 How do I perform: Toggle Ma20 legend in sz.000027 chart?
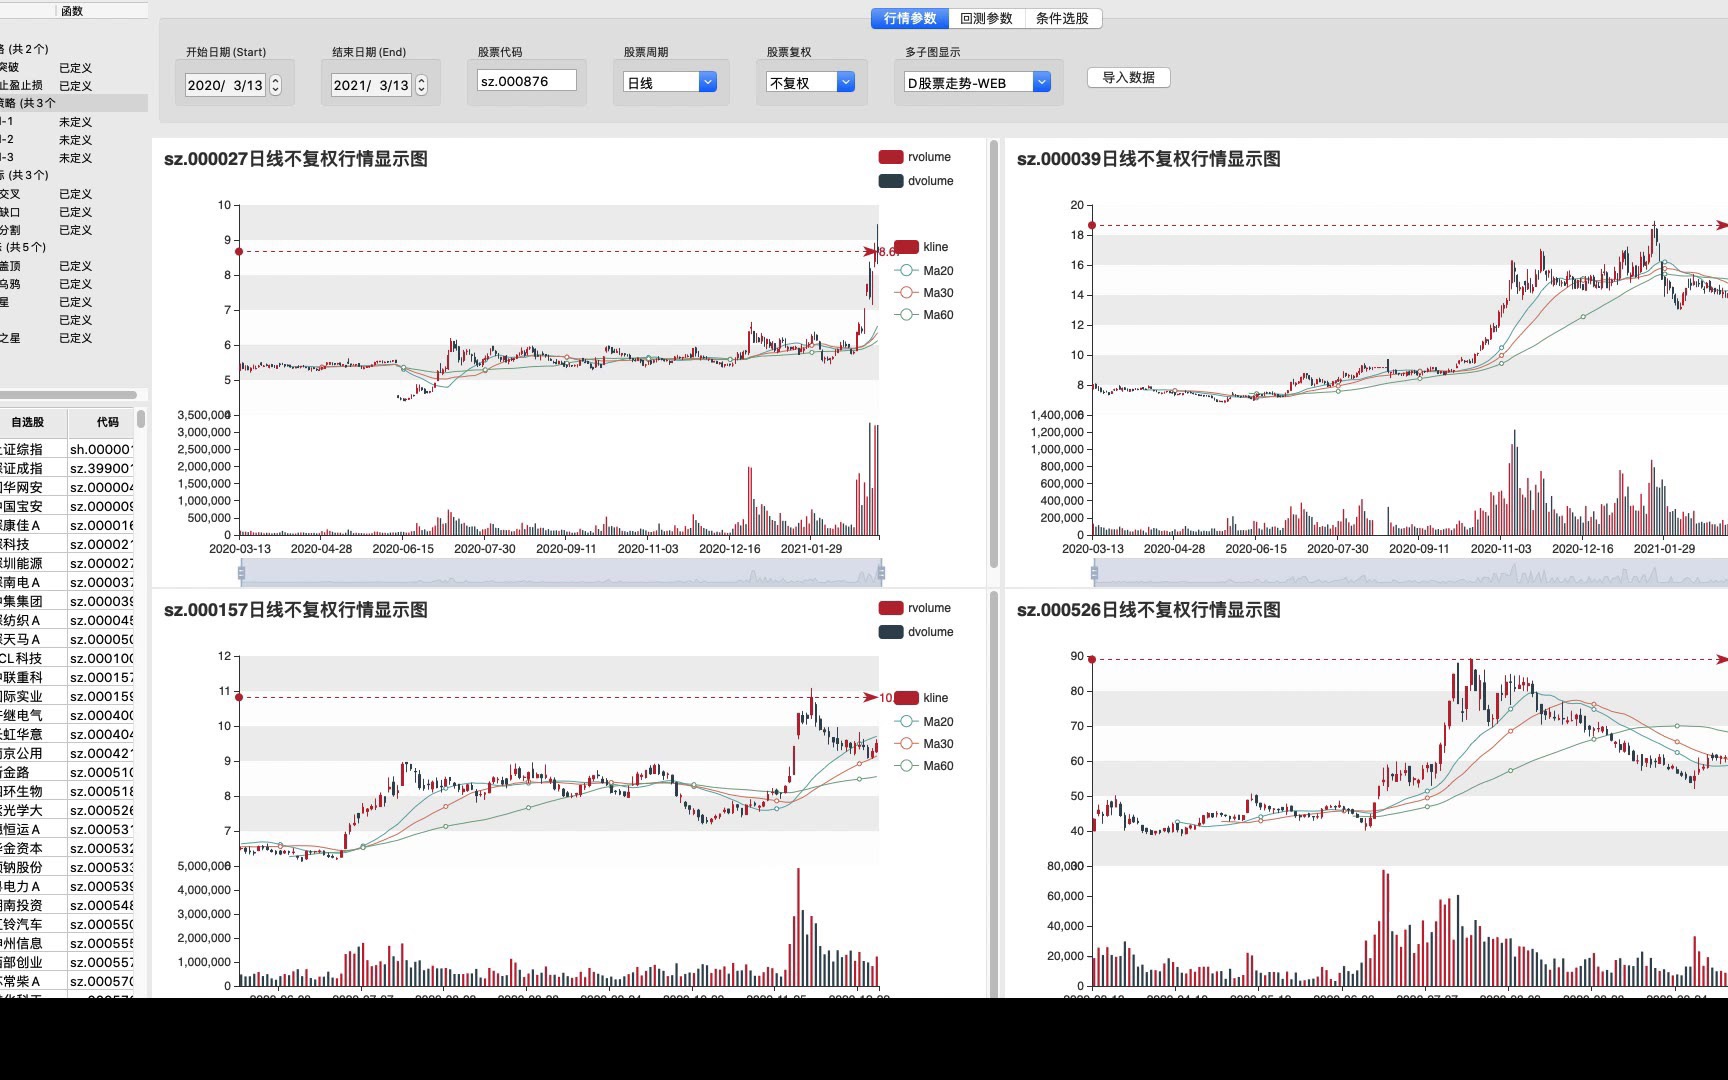pyautogui.click(x=924, y=271)
